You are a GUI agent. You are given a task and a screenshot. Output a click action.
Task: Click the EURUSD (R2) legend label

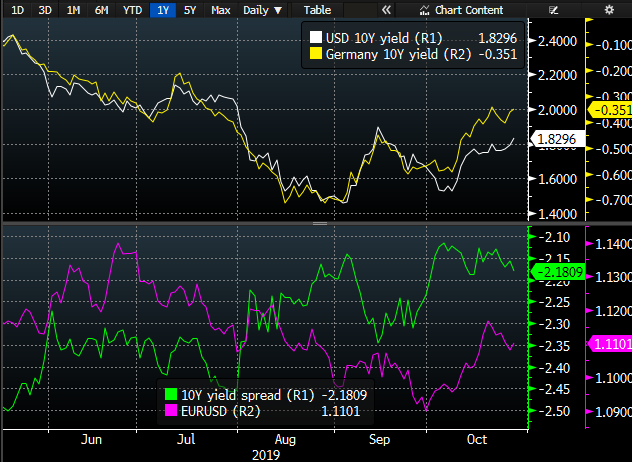pyautogui.click(x=220, y=411)
